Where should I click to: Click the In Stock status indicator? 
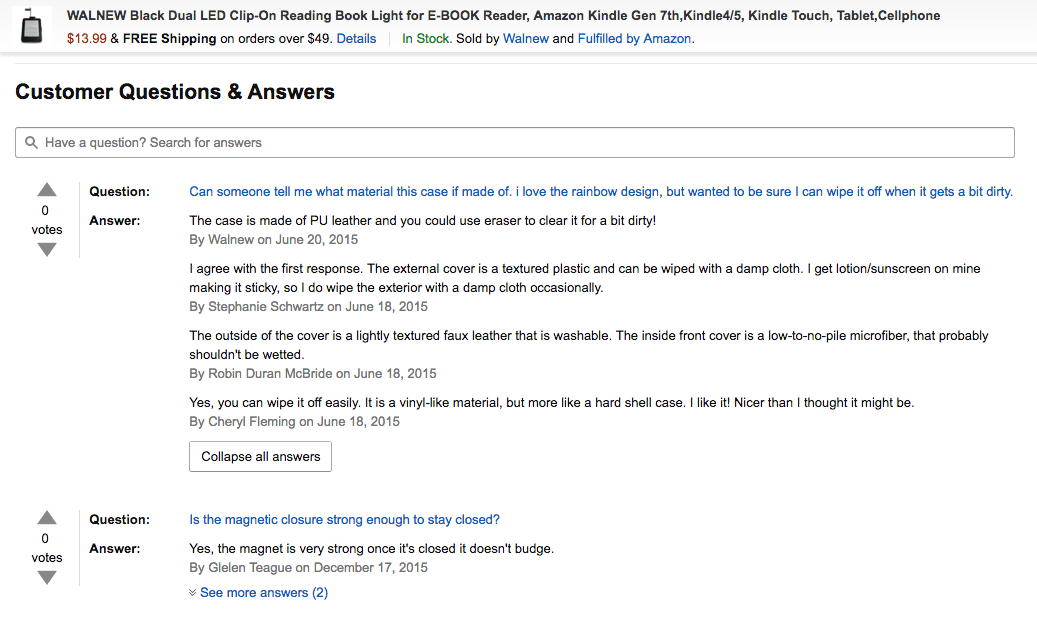click(x=426, y=37)
